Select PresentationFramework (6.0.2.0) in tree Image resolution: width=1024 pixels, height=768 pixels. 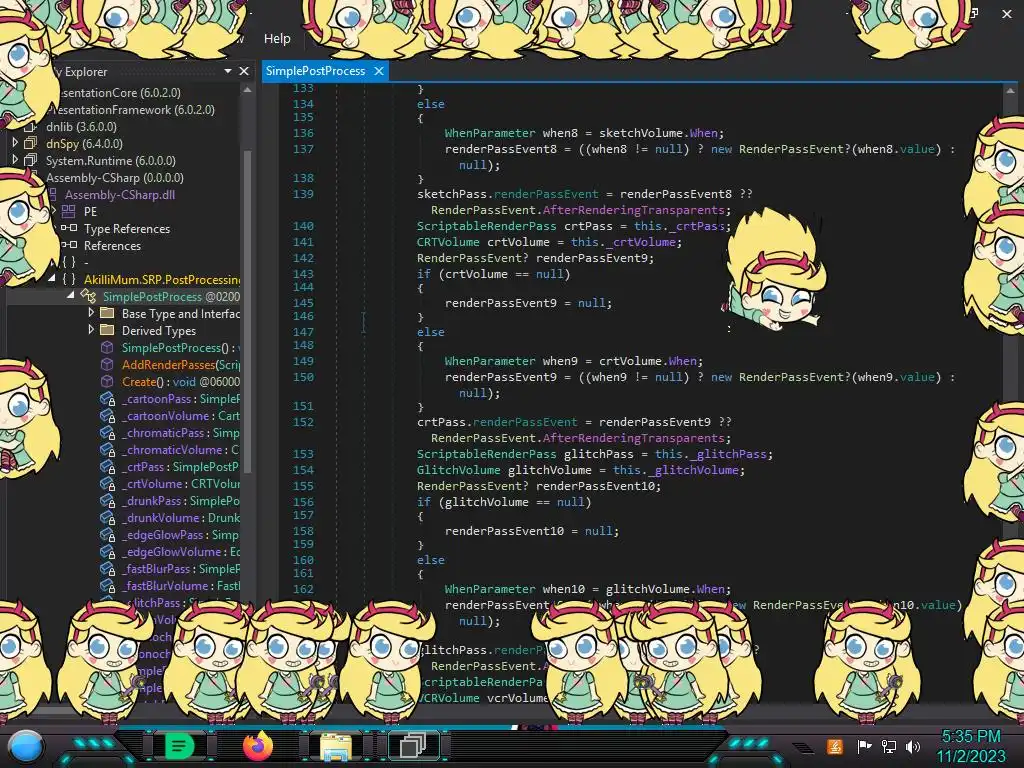coord(131,110)
